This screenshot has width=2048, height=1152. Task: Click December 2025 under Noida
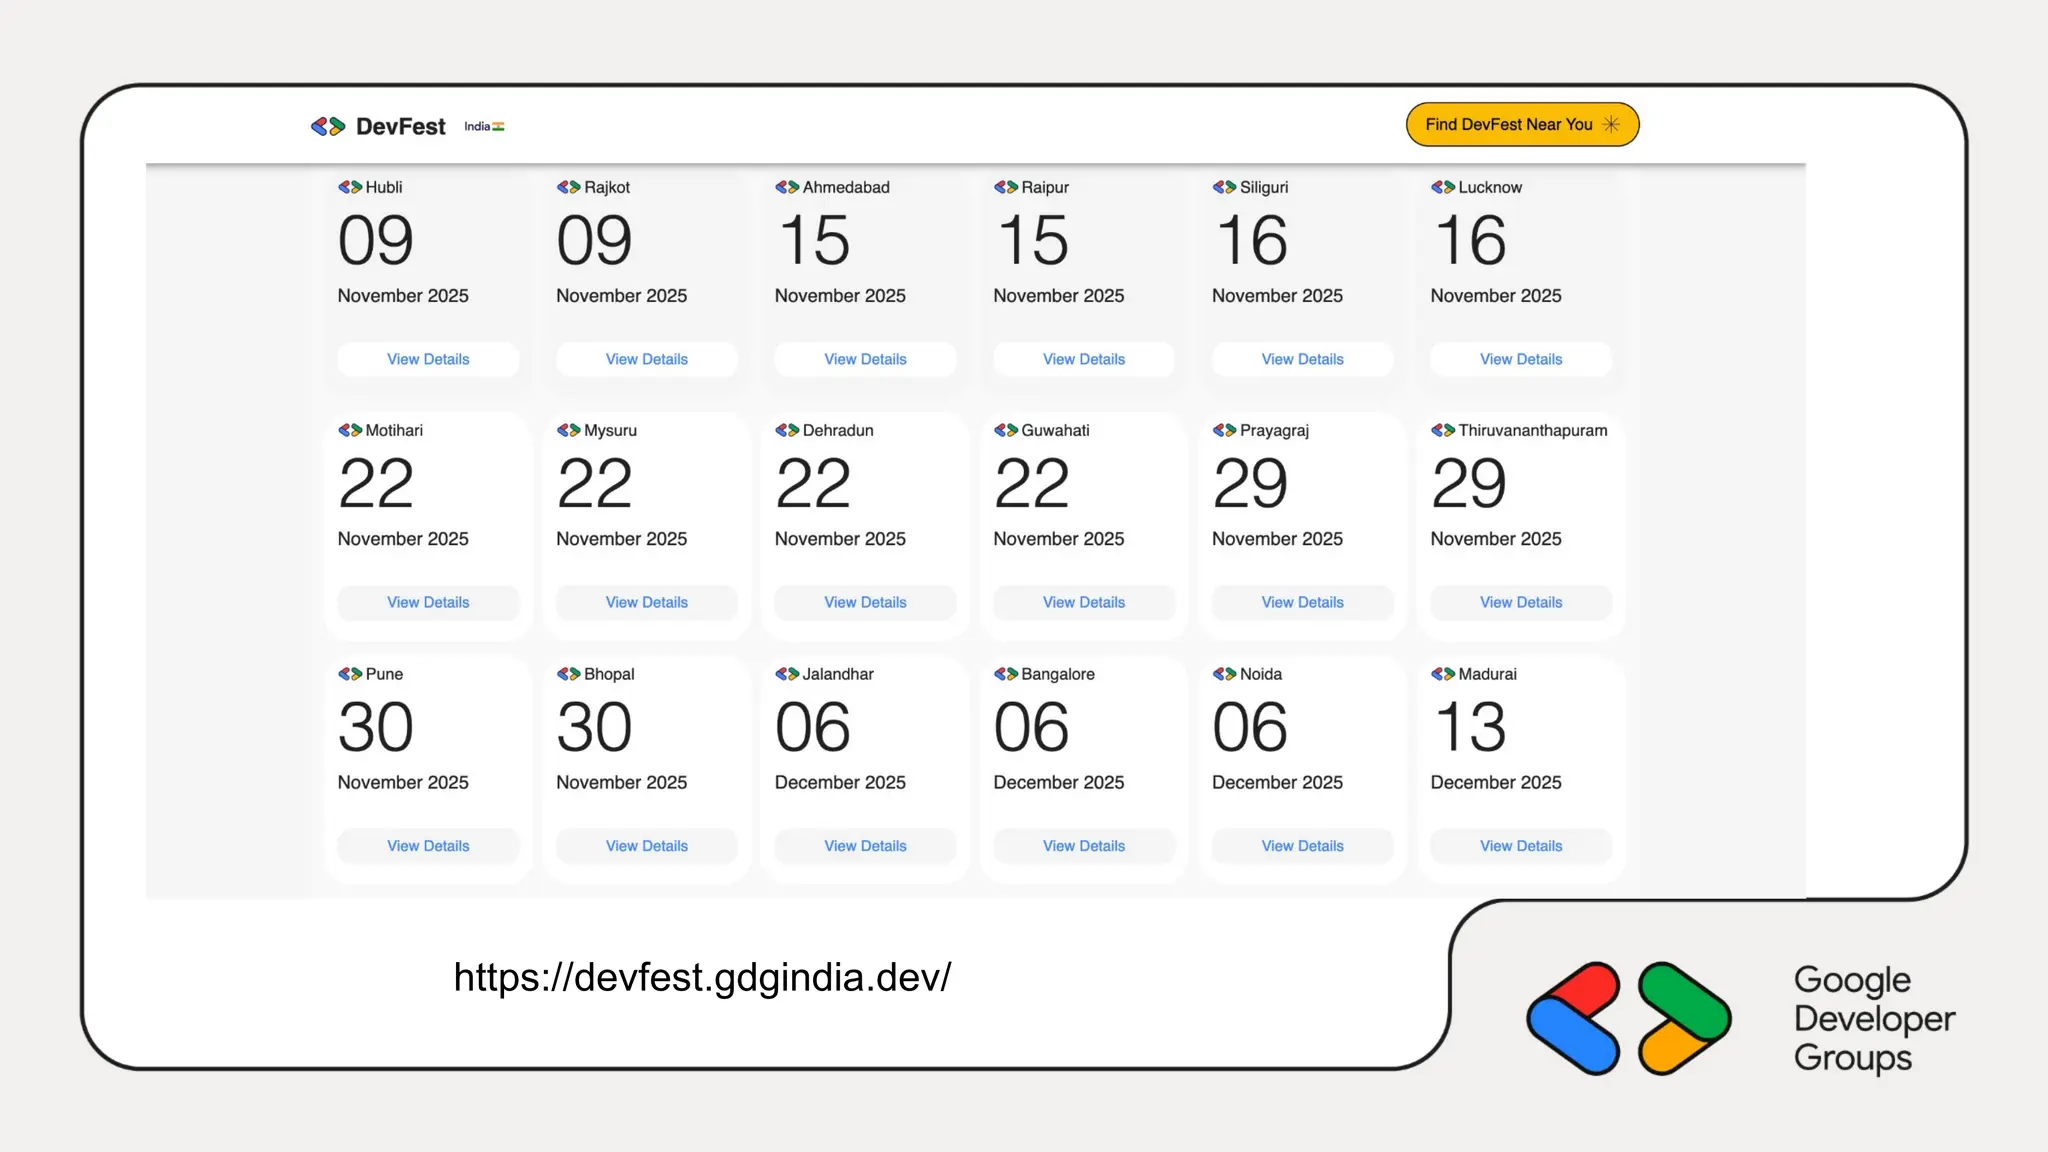pos(1277,782)
